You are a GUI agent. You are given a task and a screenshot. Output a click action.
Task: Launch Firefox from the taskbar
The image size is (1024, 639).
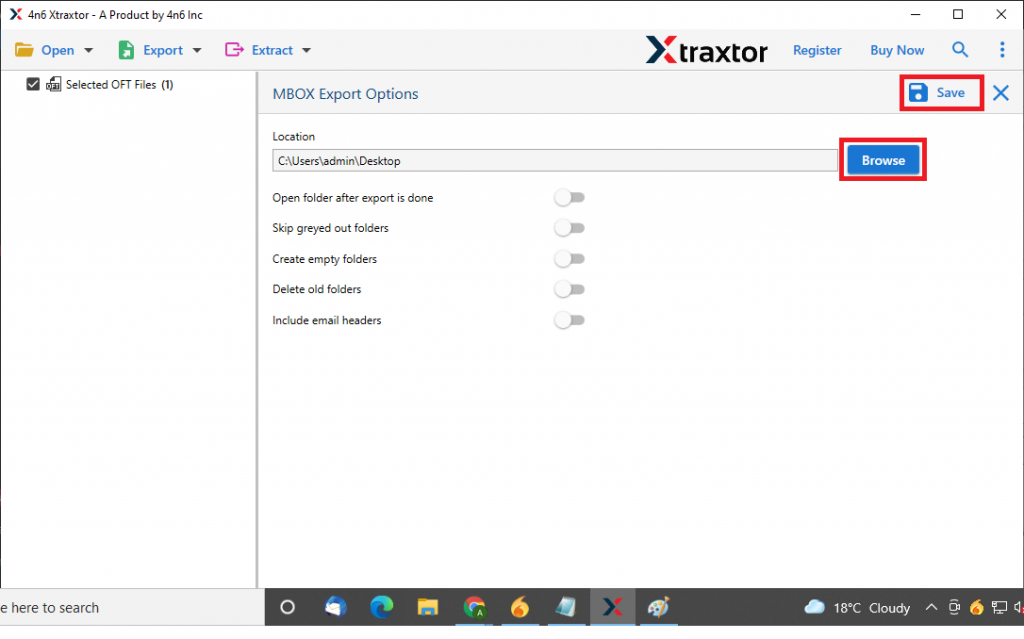pos(520,607)
